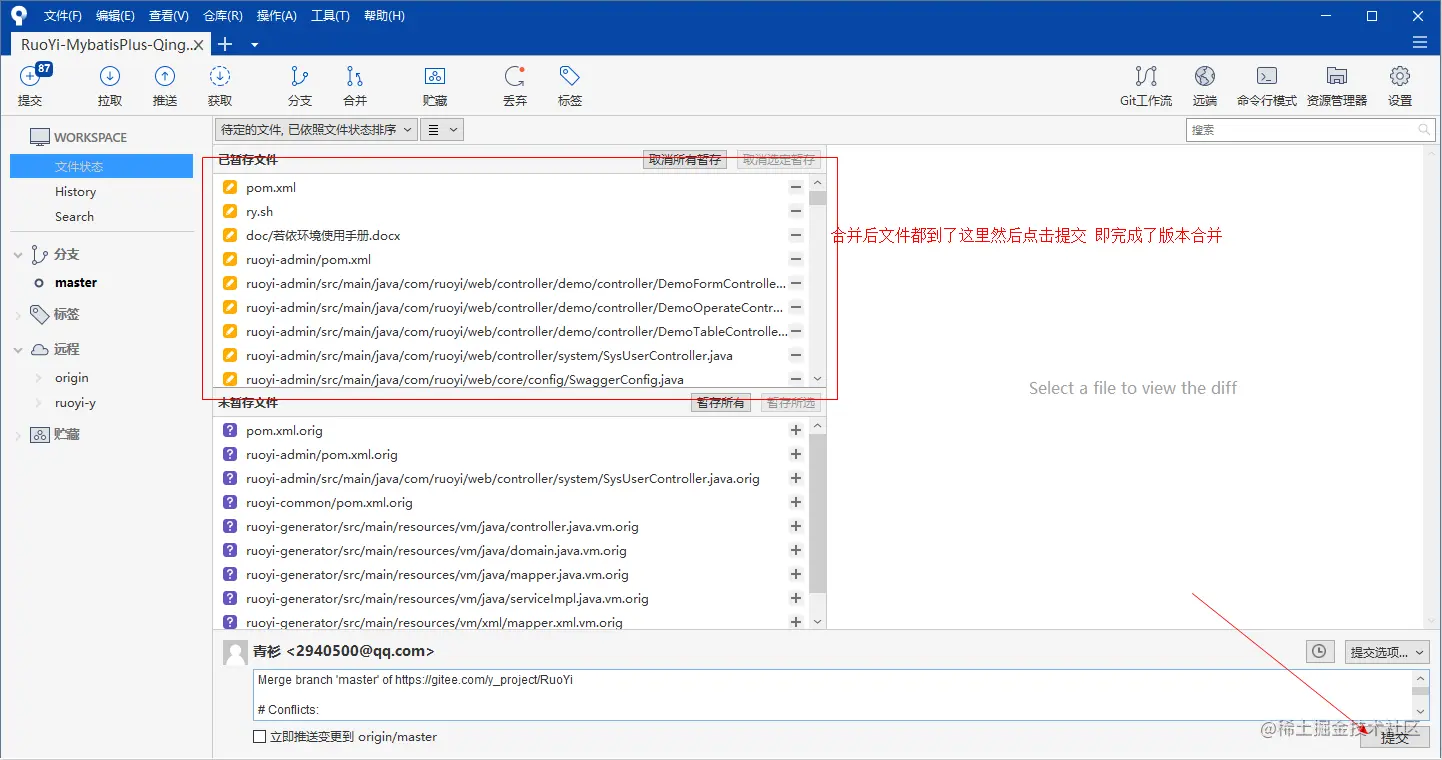Expand the 标签 section in sidebar
This screenshot has width=1442, height=760.
pyautogui.click(x=17, y=315)
